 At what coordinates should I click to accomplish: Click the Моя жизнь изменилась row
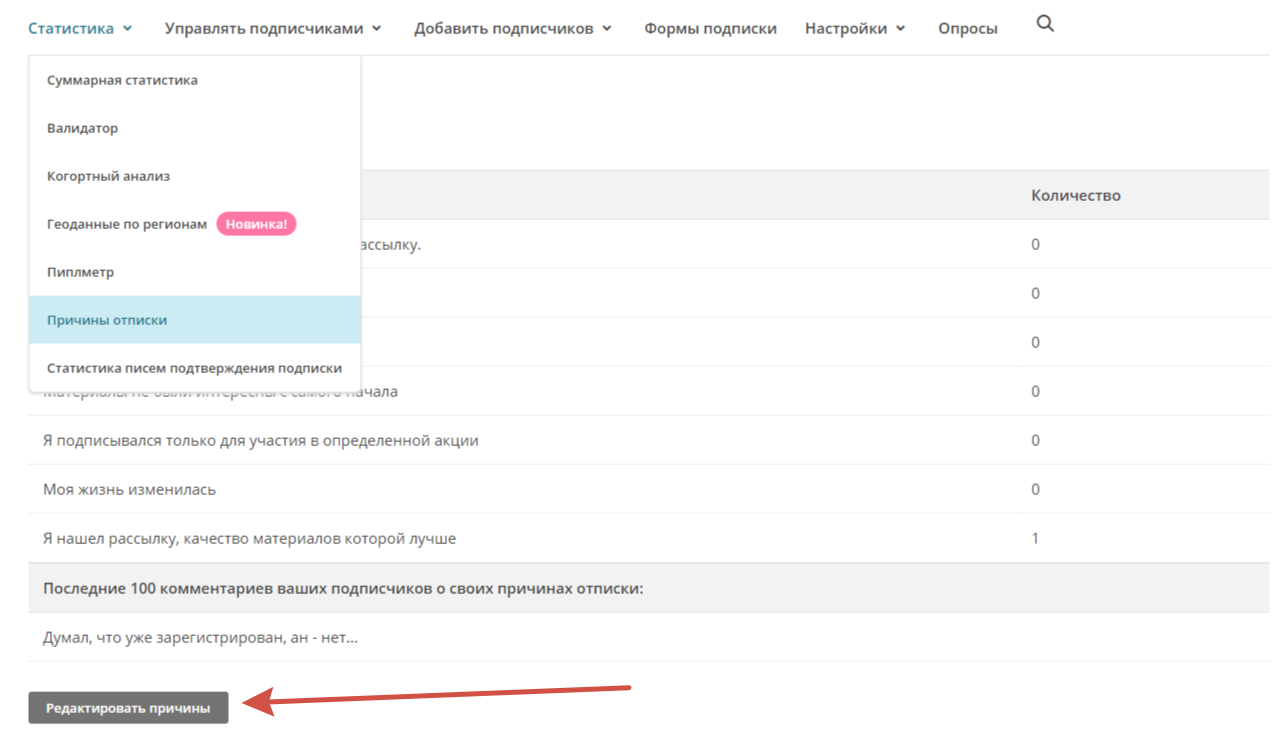coord(129,489)
